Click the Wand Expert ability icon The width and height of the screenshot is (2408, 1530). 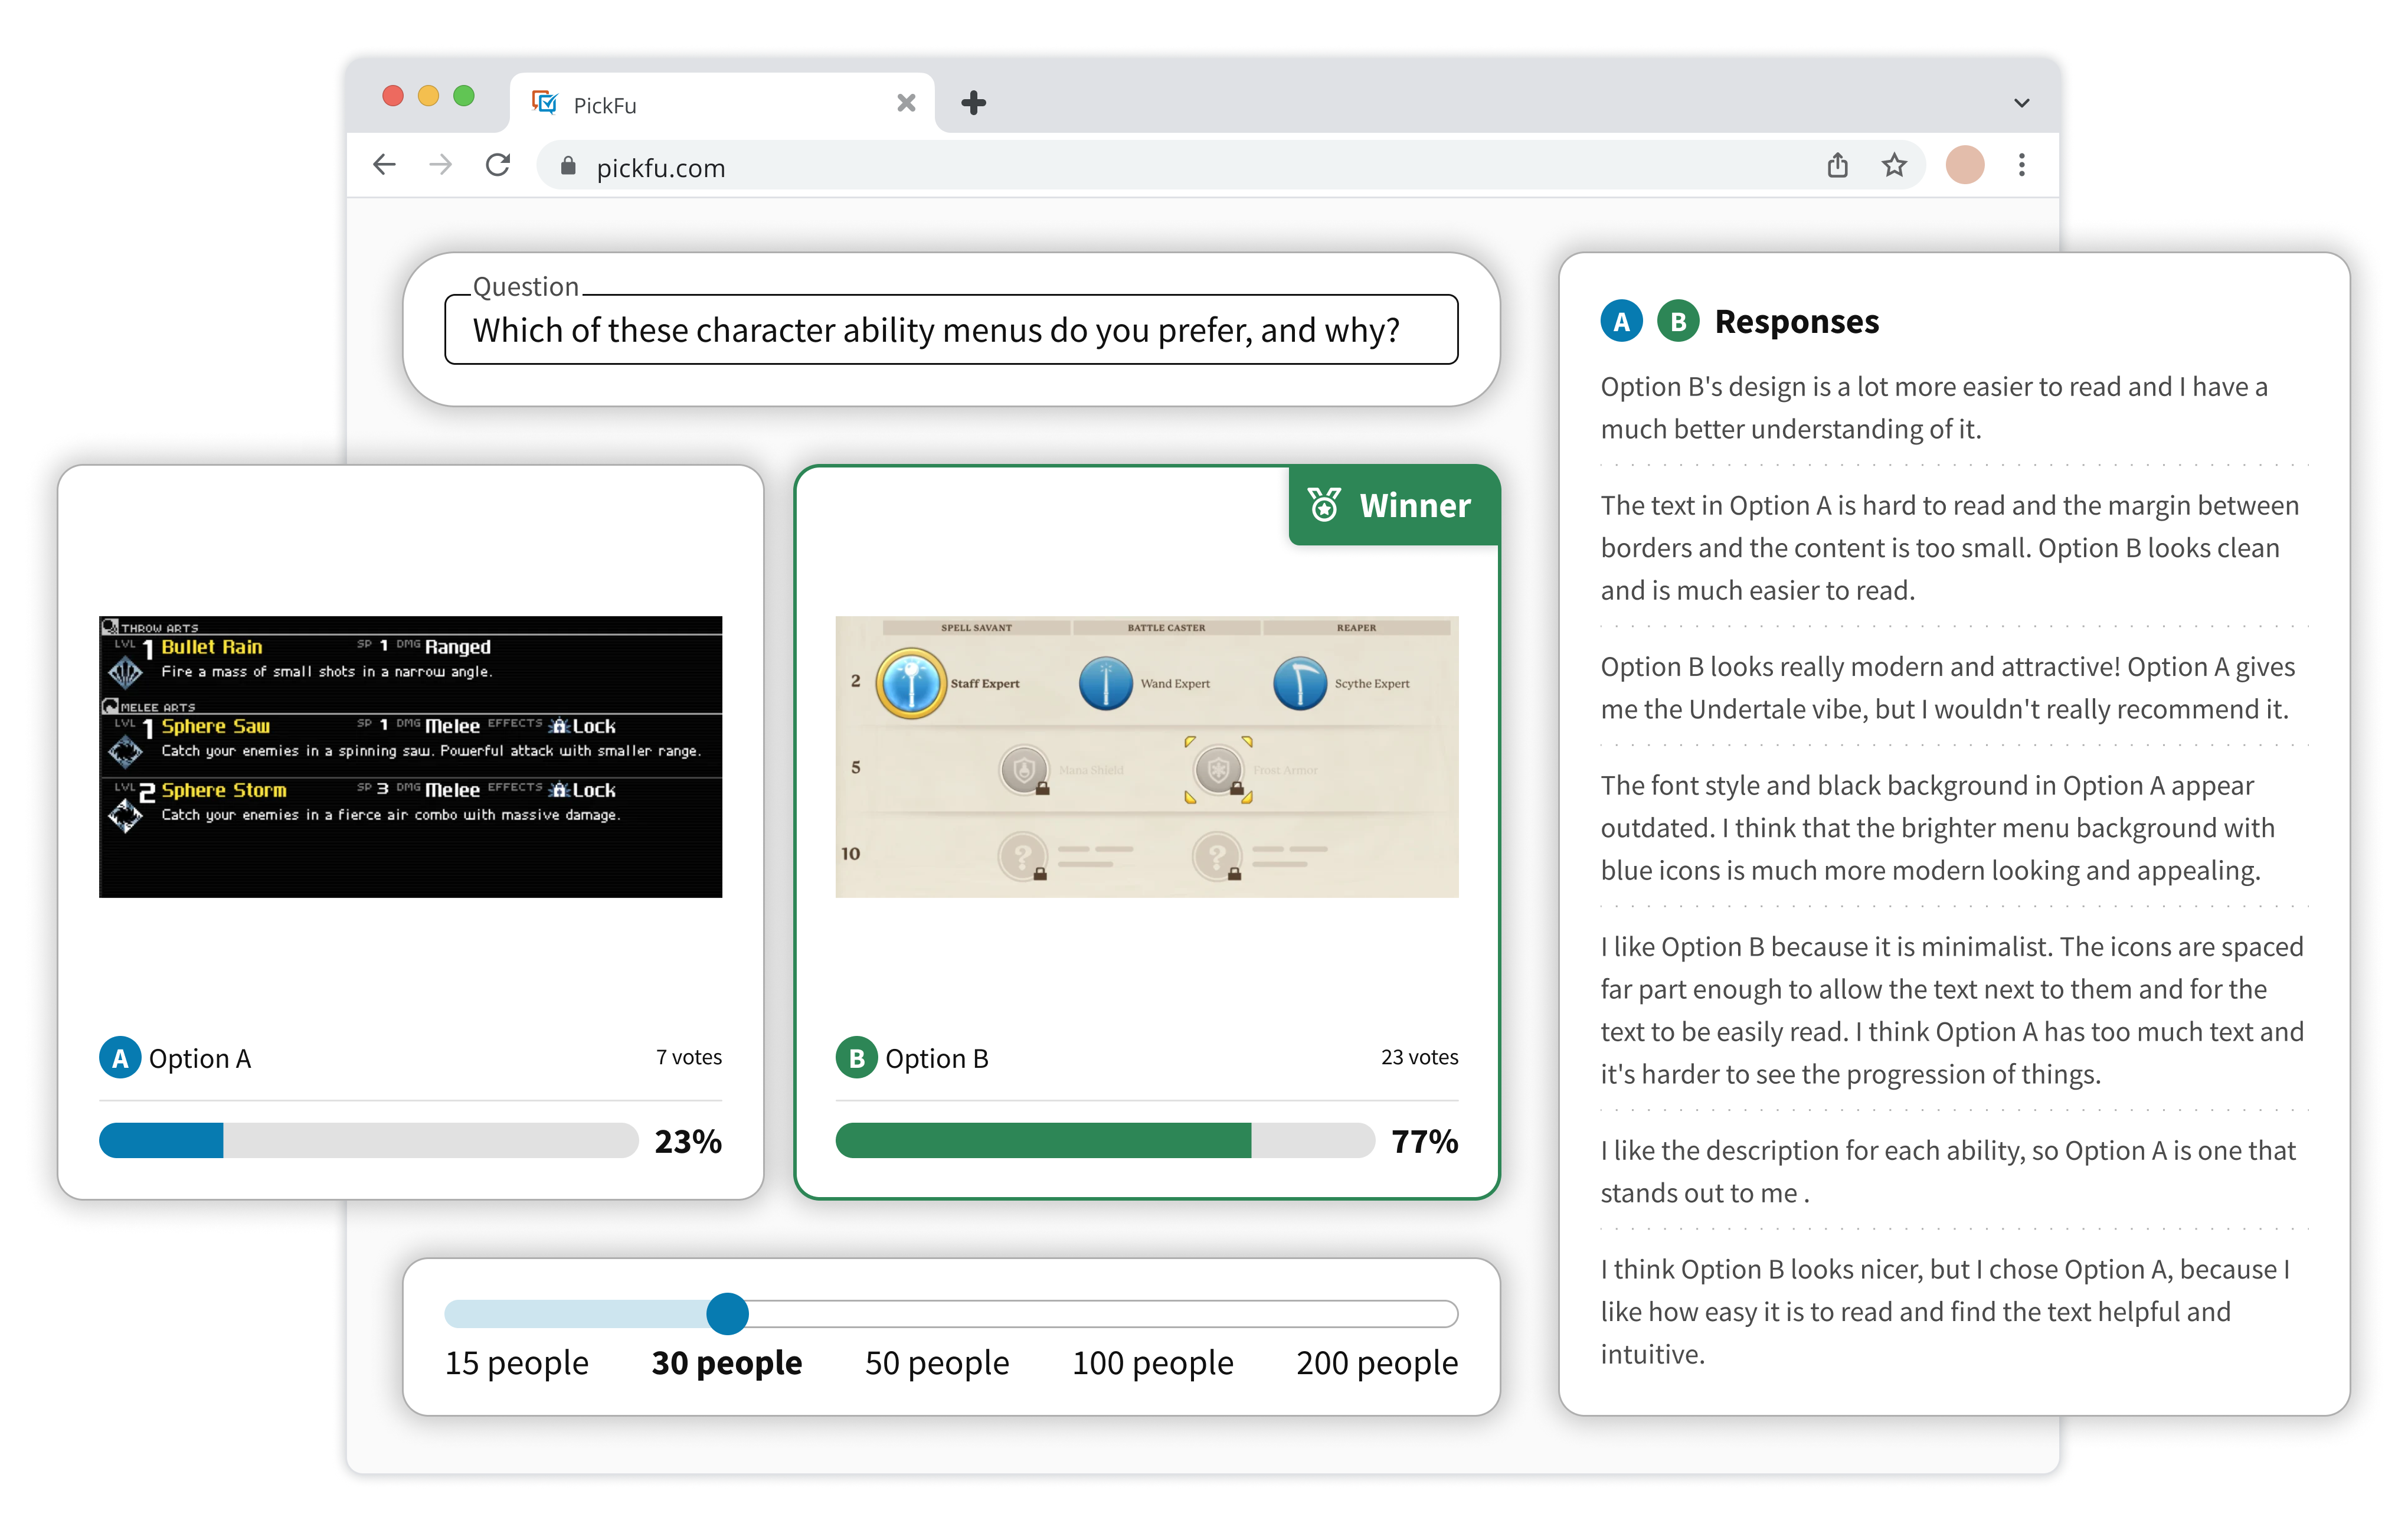tap(1105, 684)
